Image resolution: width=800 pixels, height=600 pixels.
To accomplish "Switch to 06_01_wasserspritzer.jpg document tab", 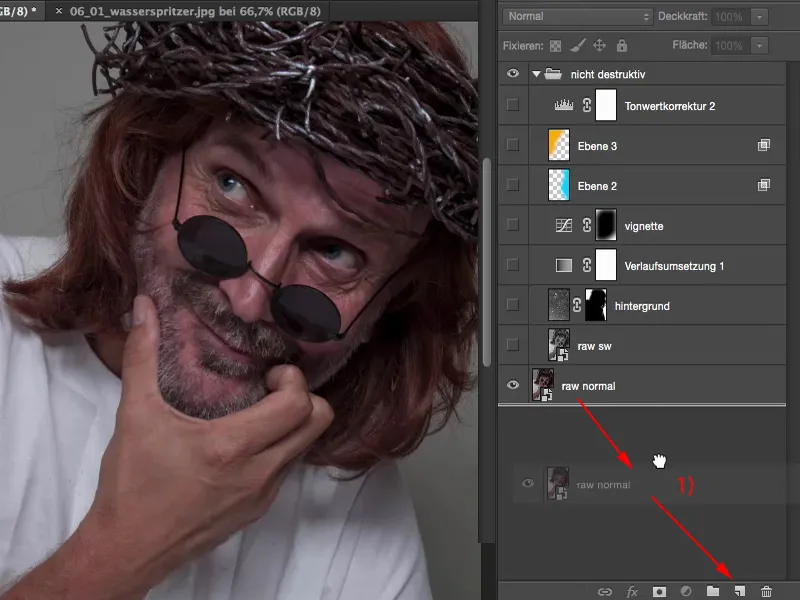I will [195, 11].
